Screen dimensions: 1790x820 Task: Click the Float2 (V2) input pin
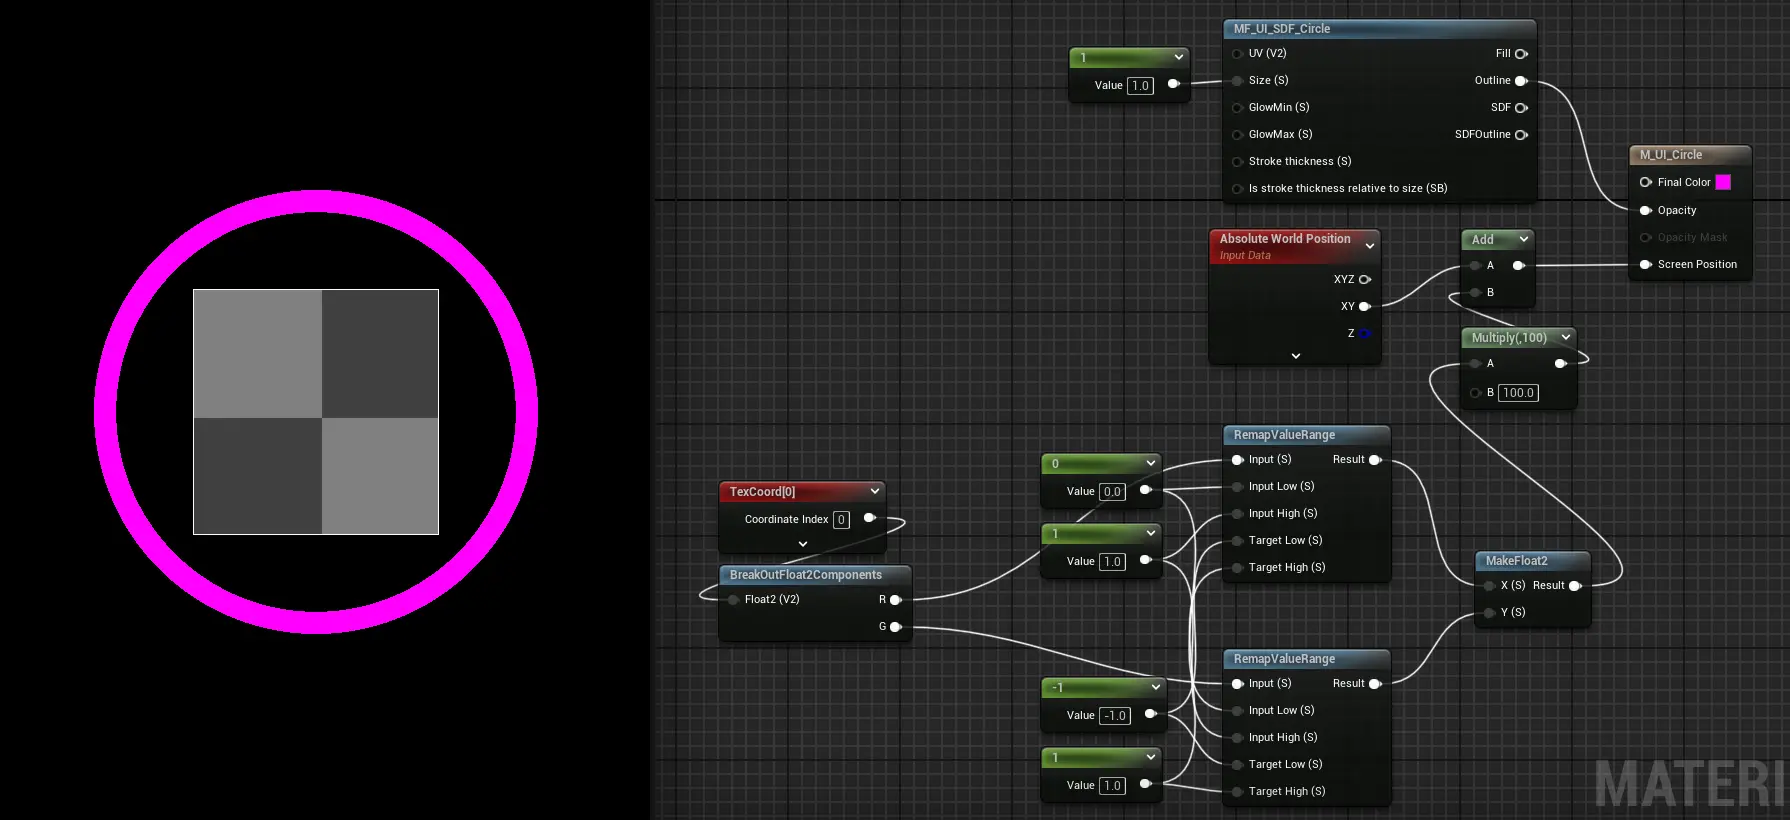[x=734, y=600]
